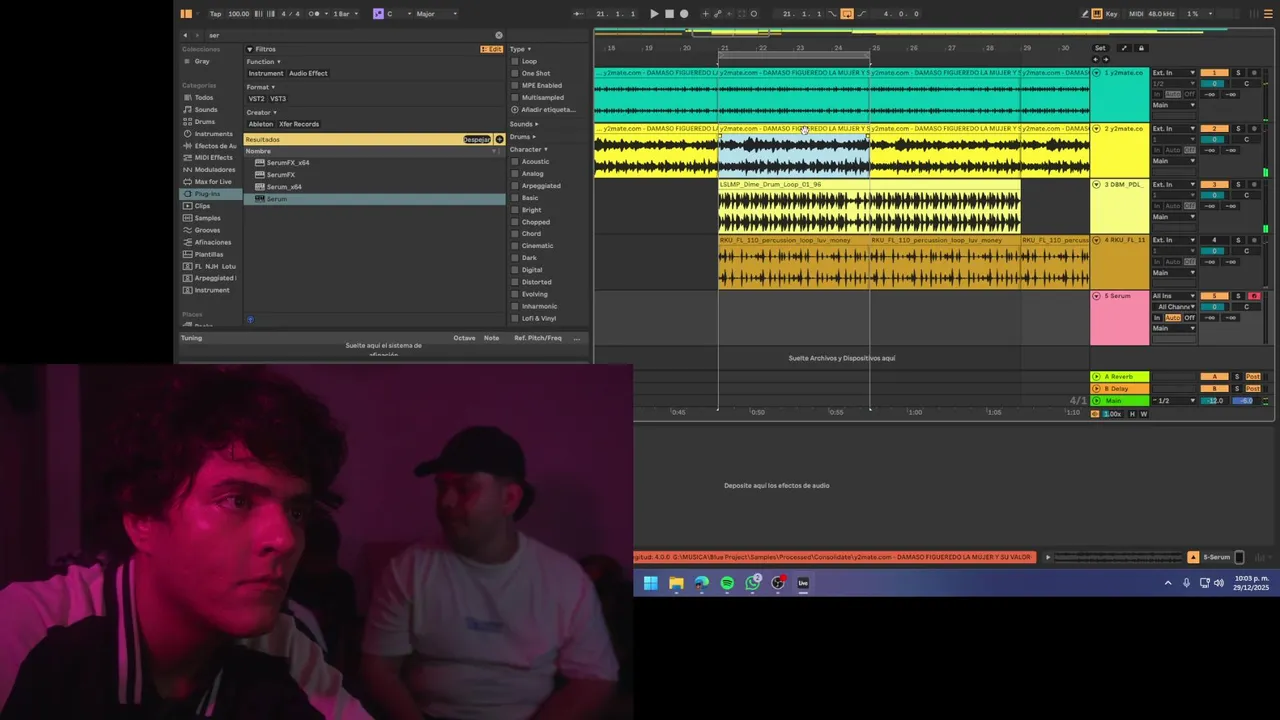Select the highlighted Serum result
The width and height of the screenshot is (1280, 720).
[375, 199]
